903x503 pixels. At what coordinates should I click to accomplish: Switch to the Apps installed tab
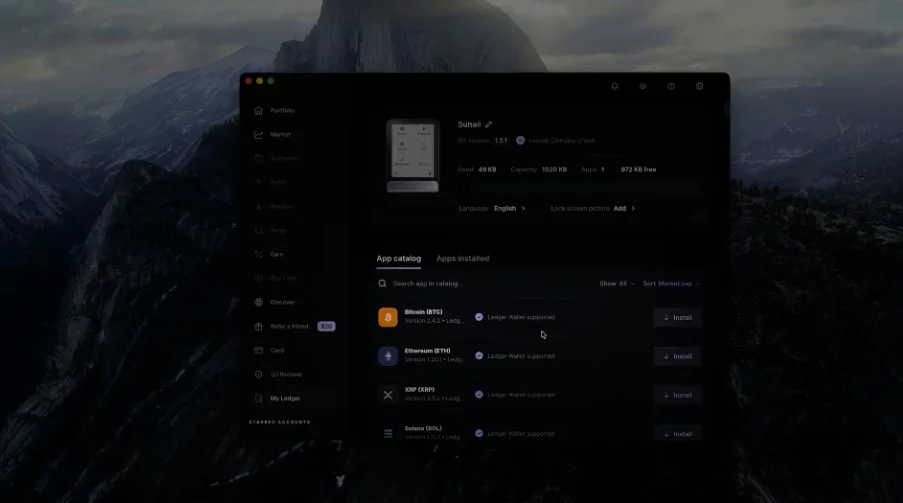(462, 259)
